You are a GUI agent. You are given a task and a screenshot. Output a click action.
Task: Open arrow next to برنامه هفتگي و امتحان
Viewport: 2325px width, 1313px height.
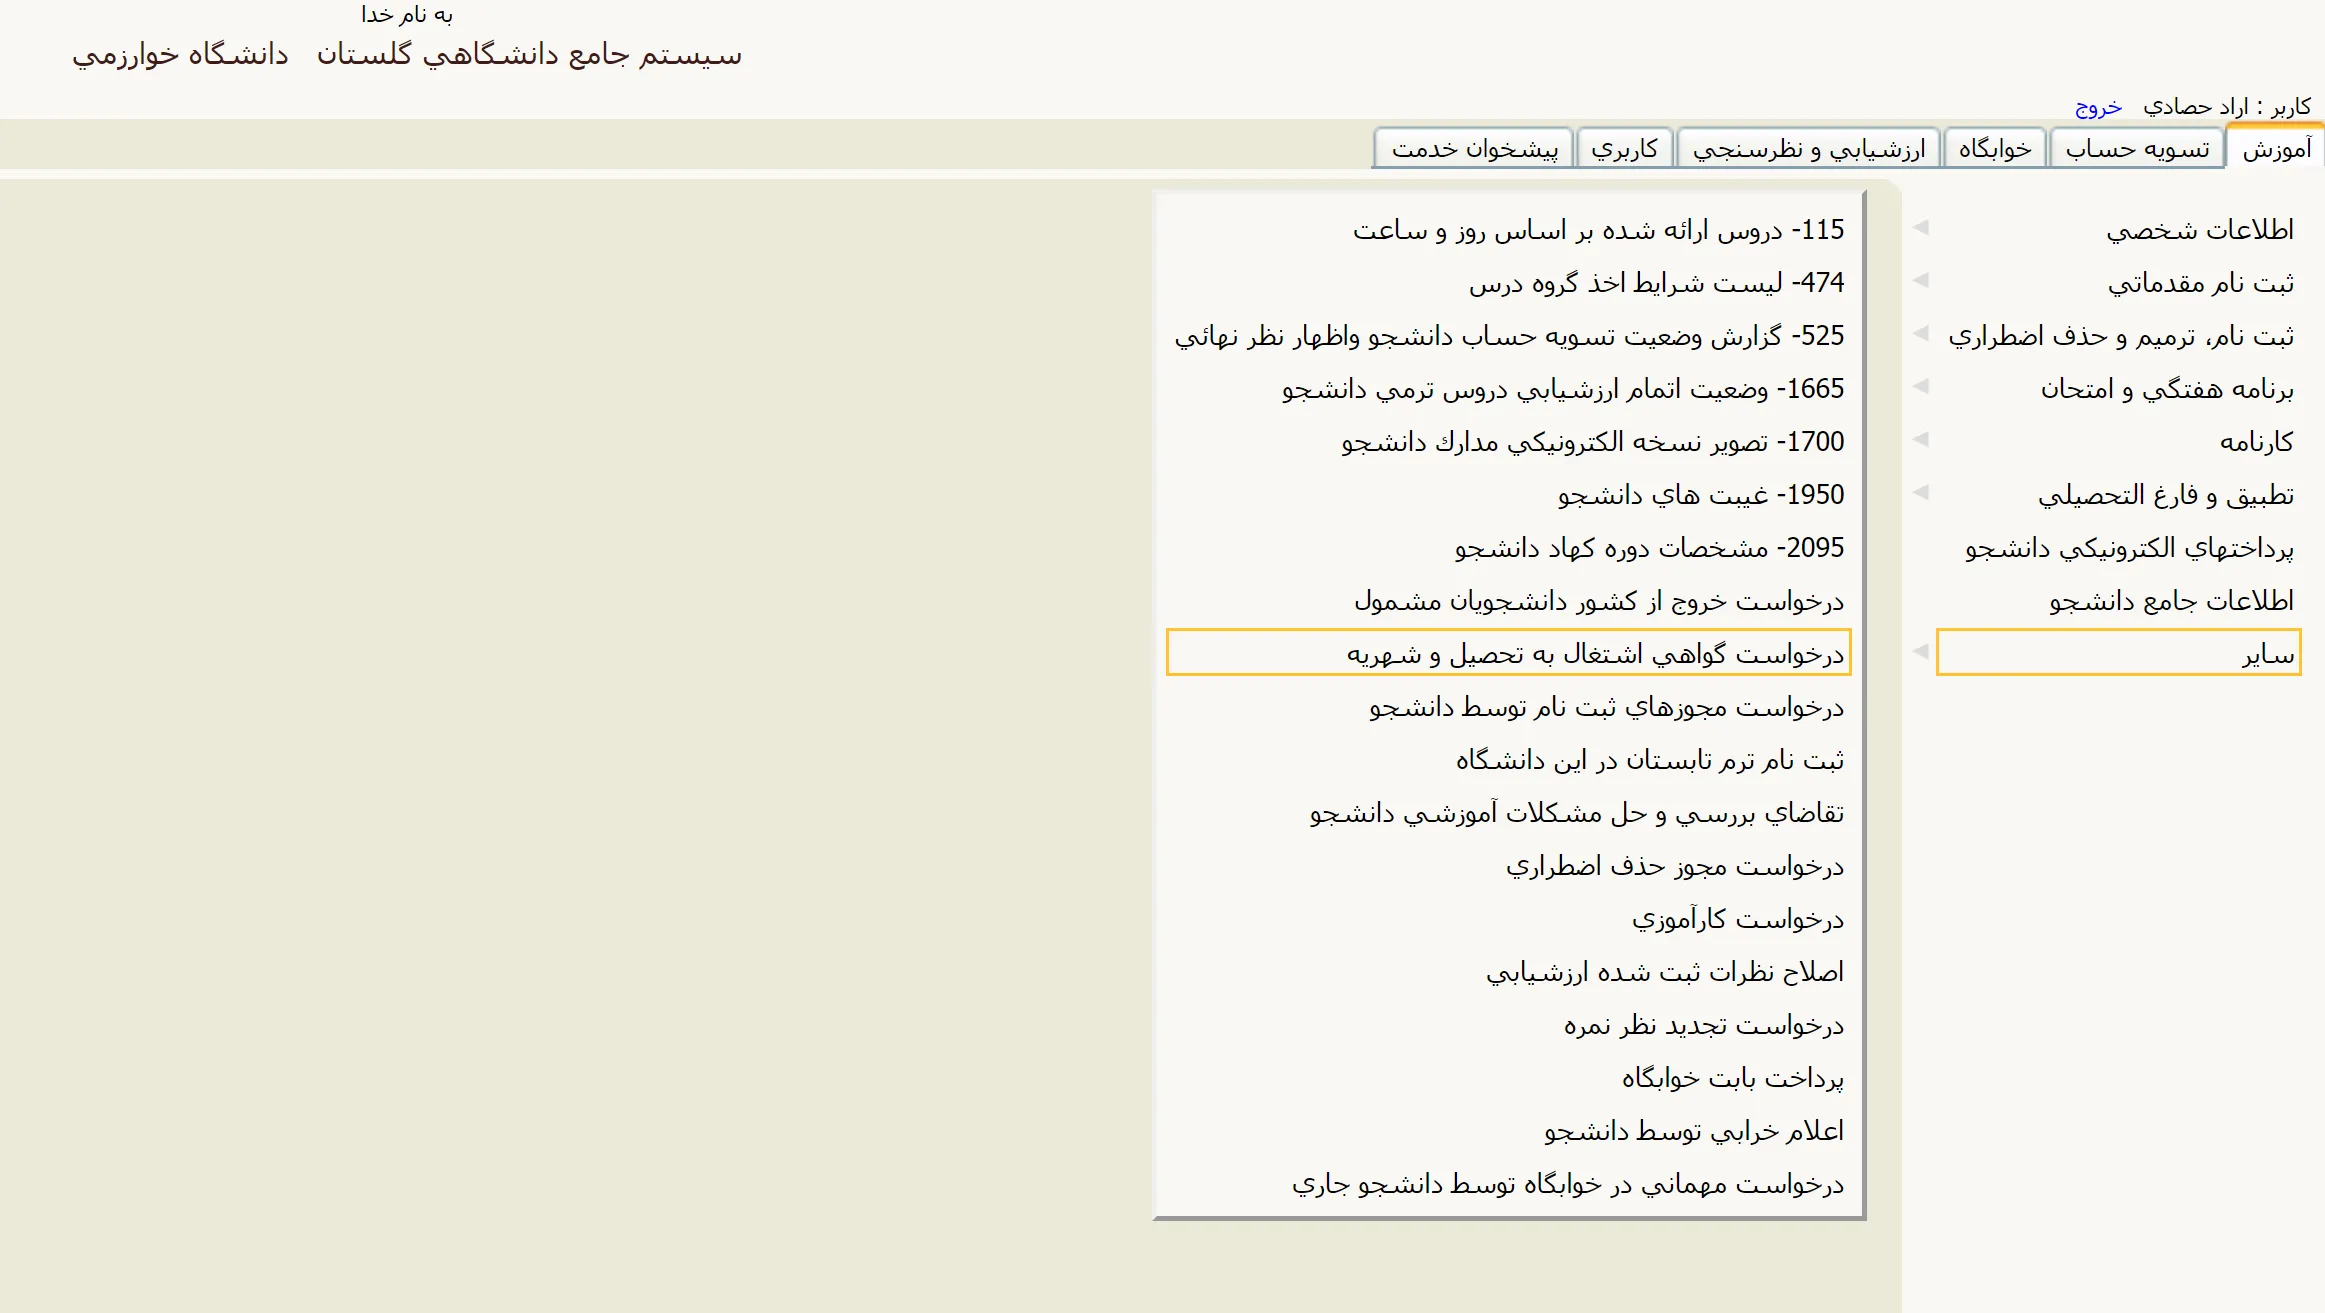tap(1921, 387)
